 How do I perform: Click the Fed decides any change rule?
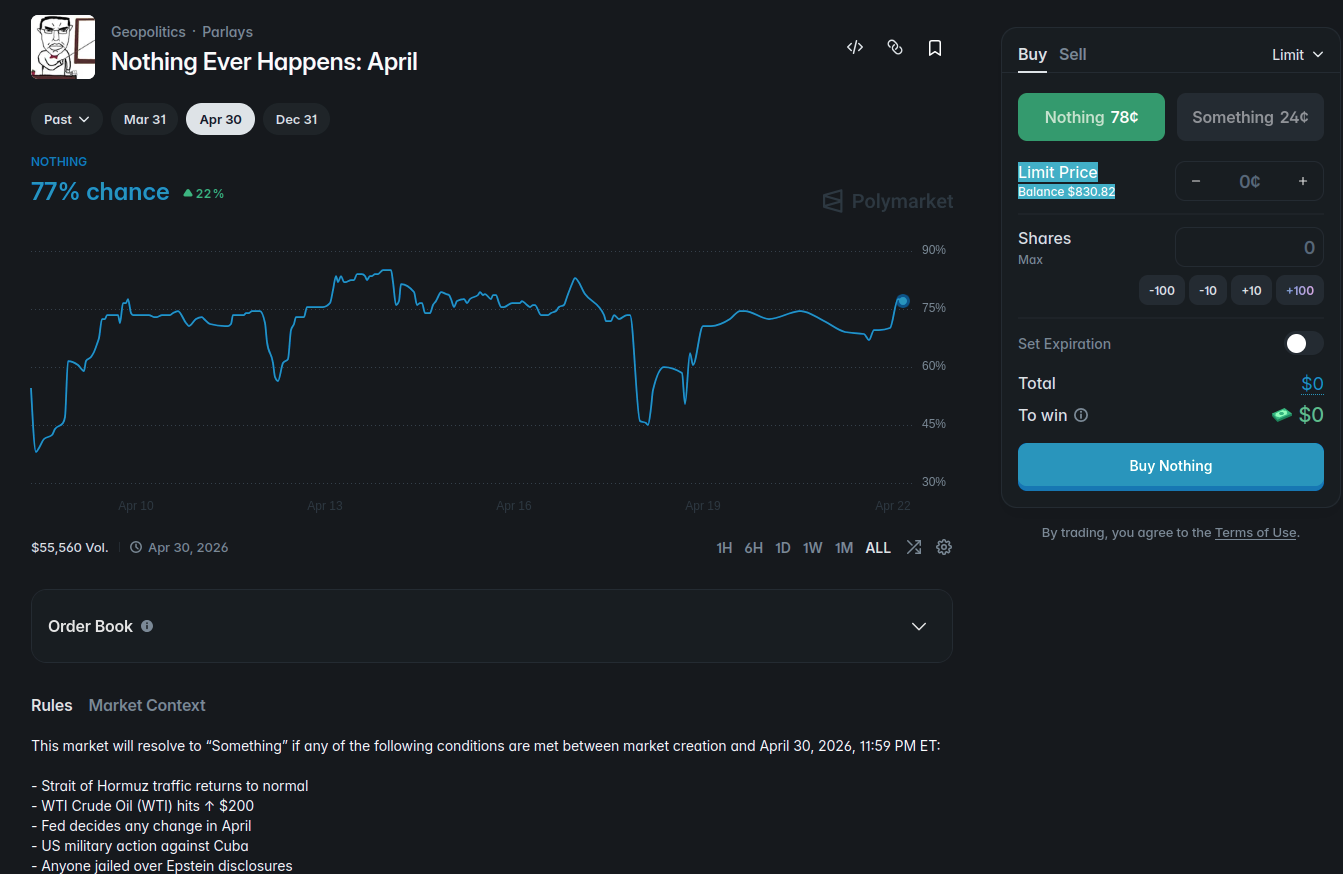pyautogui.click(x=141, y=826)
